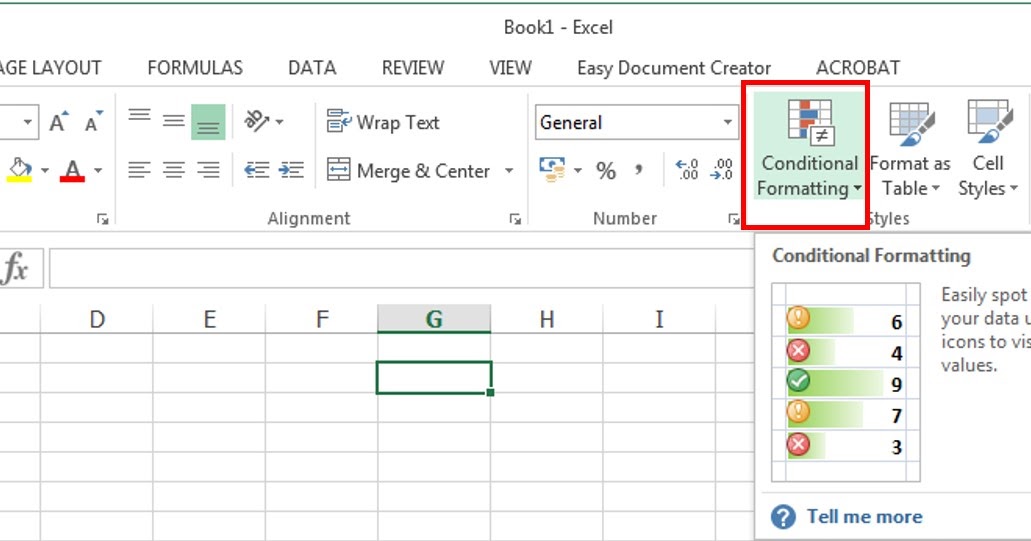Click Tell me more link

tap(864, 517)
